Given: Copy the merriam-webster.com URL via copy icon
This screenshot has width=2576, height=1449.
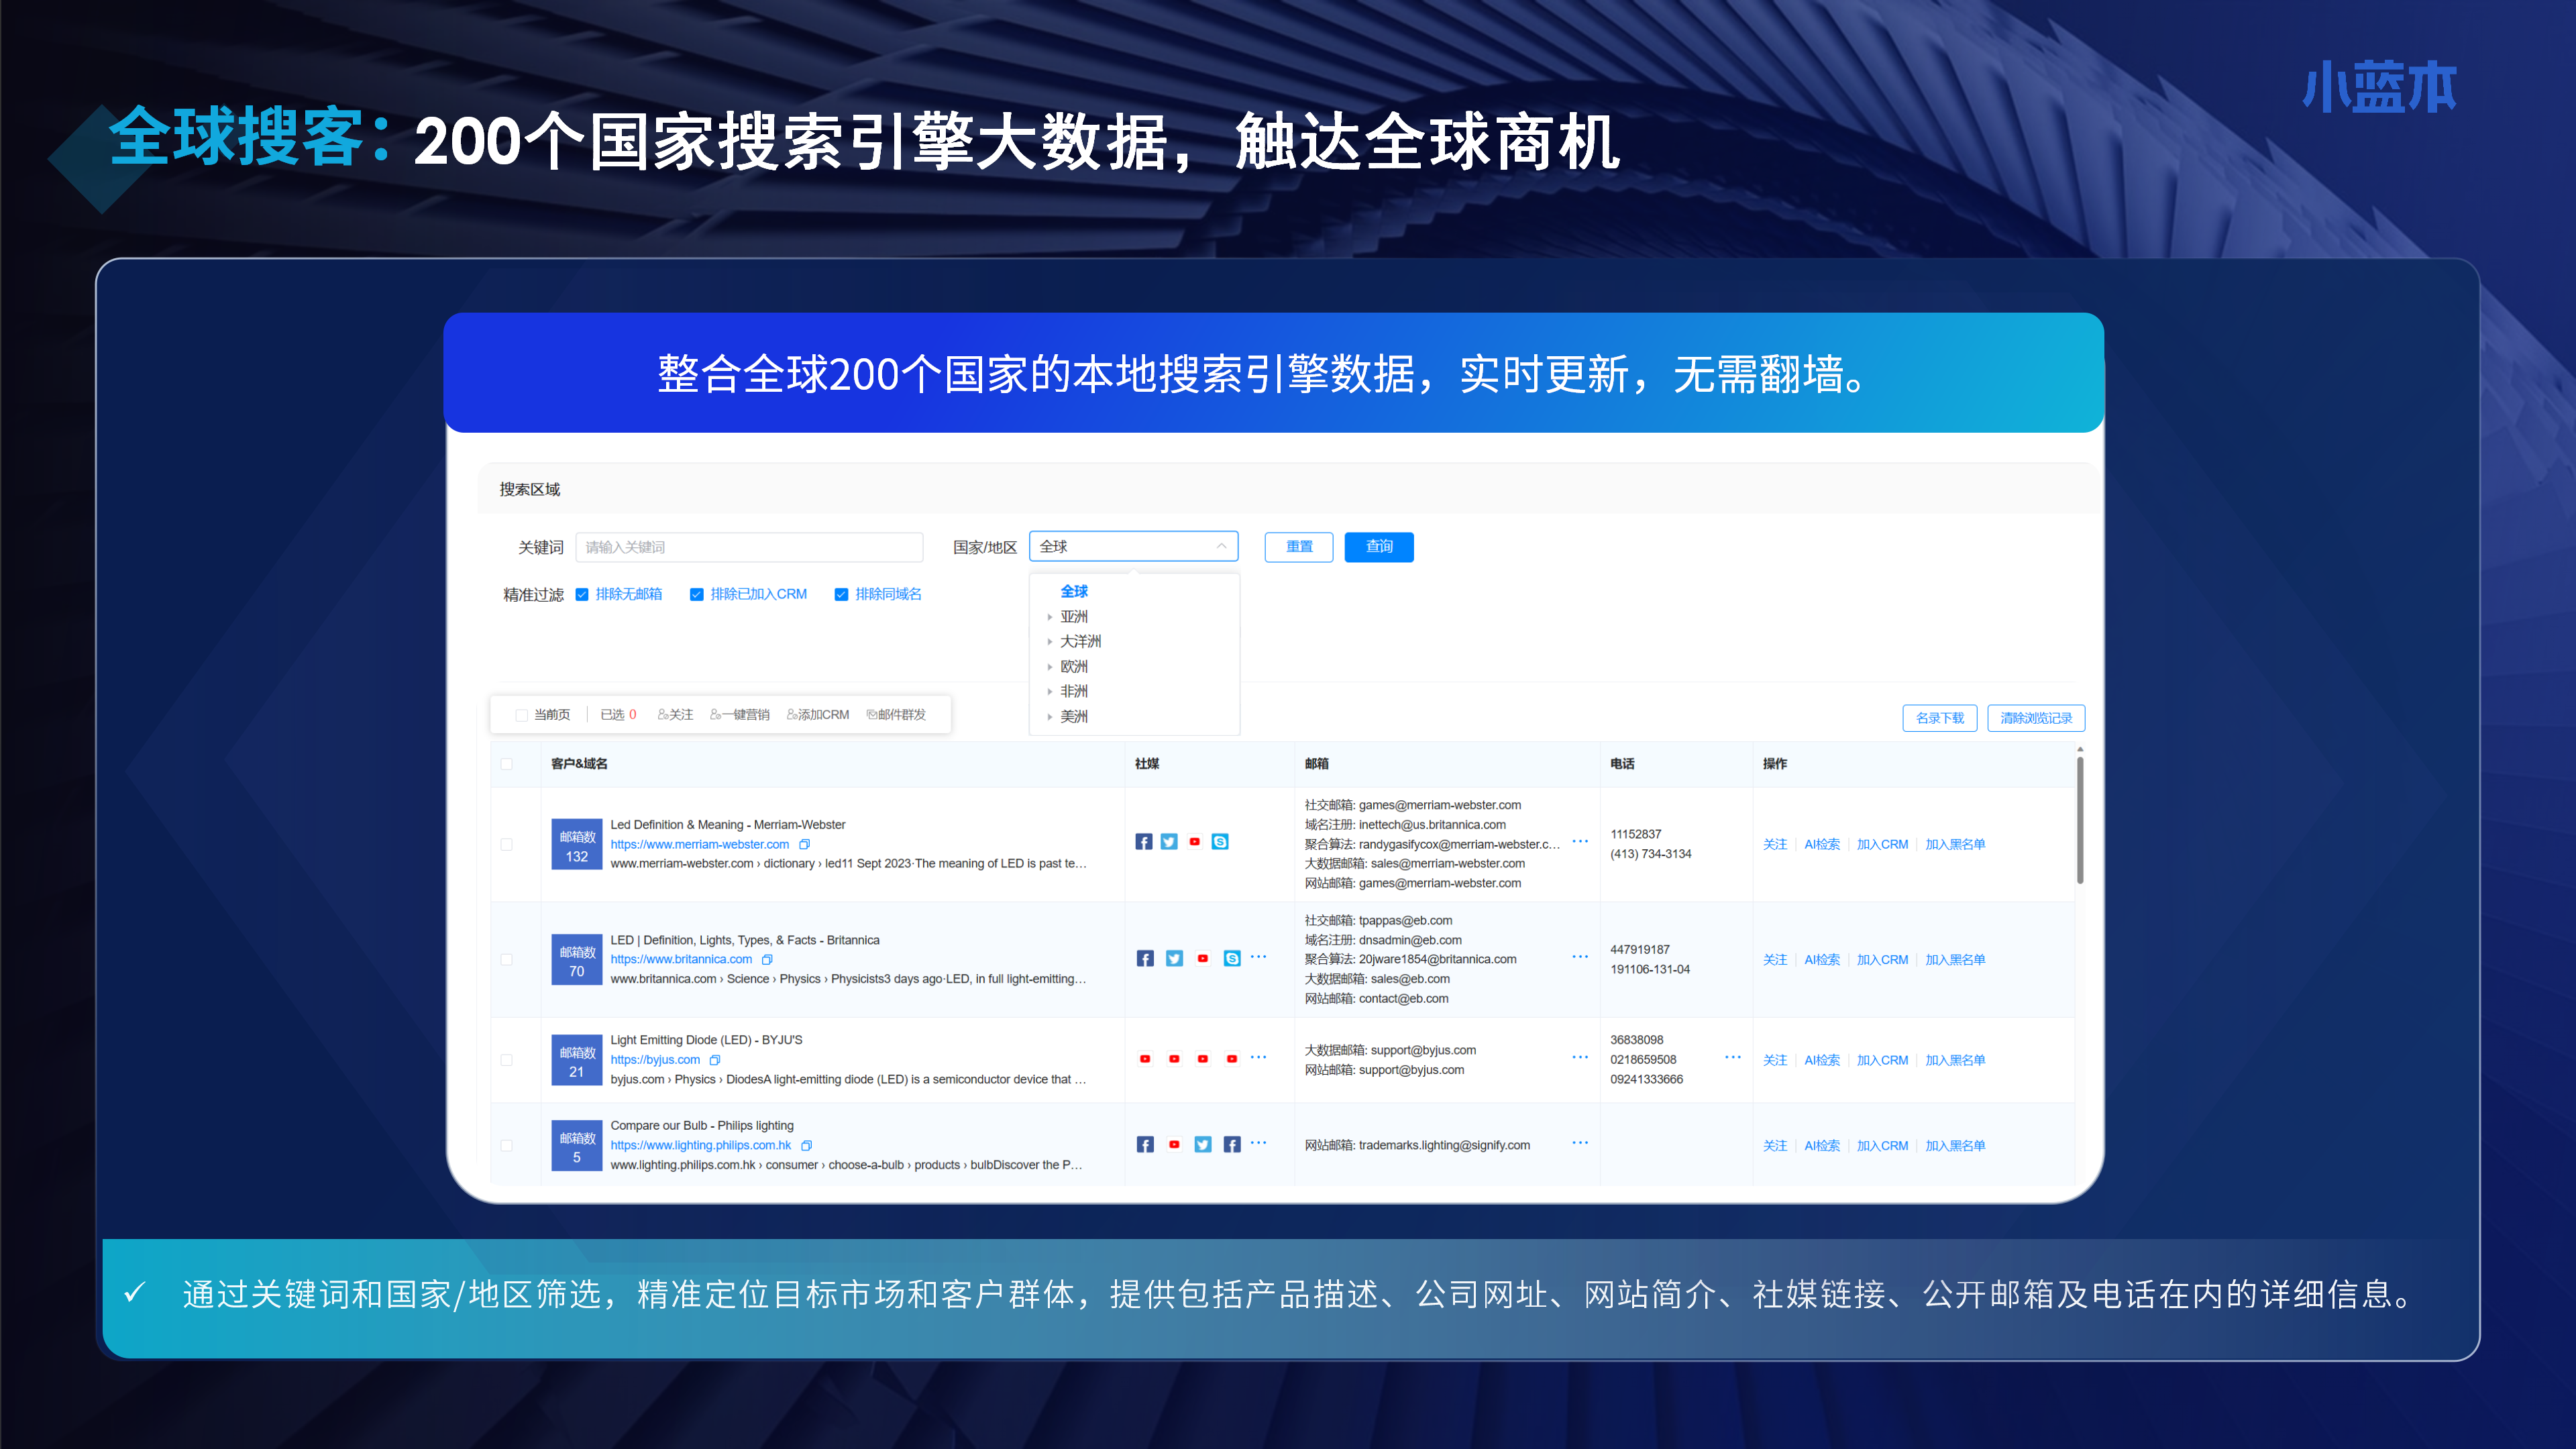Looking at the screenshot, I should pos(805,844).
